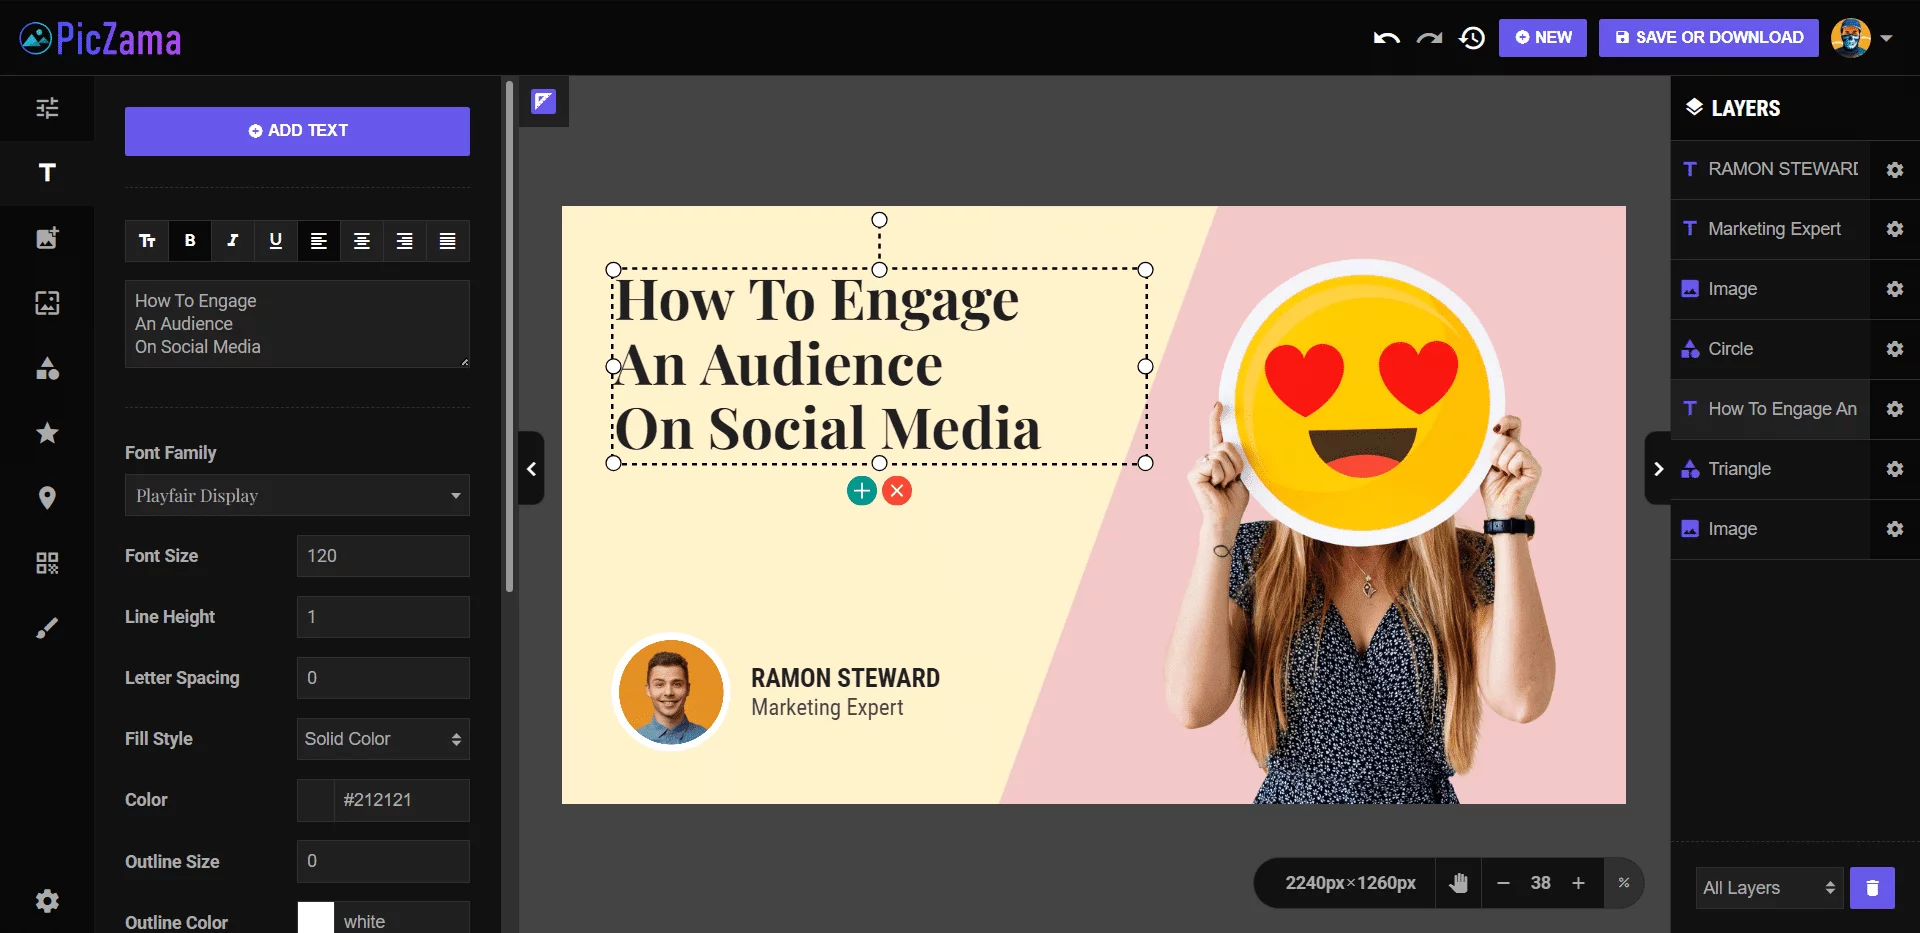
Task: Align text center
Action: click(x=362, y=241)
